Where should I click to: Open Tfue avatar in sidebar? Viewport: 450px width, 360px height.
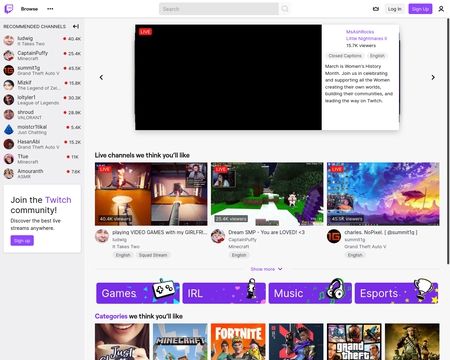[x=9, y=158]
